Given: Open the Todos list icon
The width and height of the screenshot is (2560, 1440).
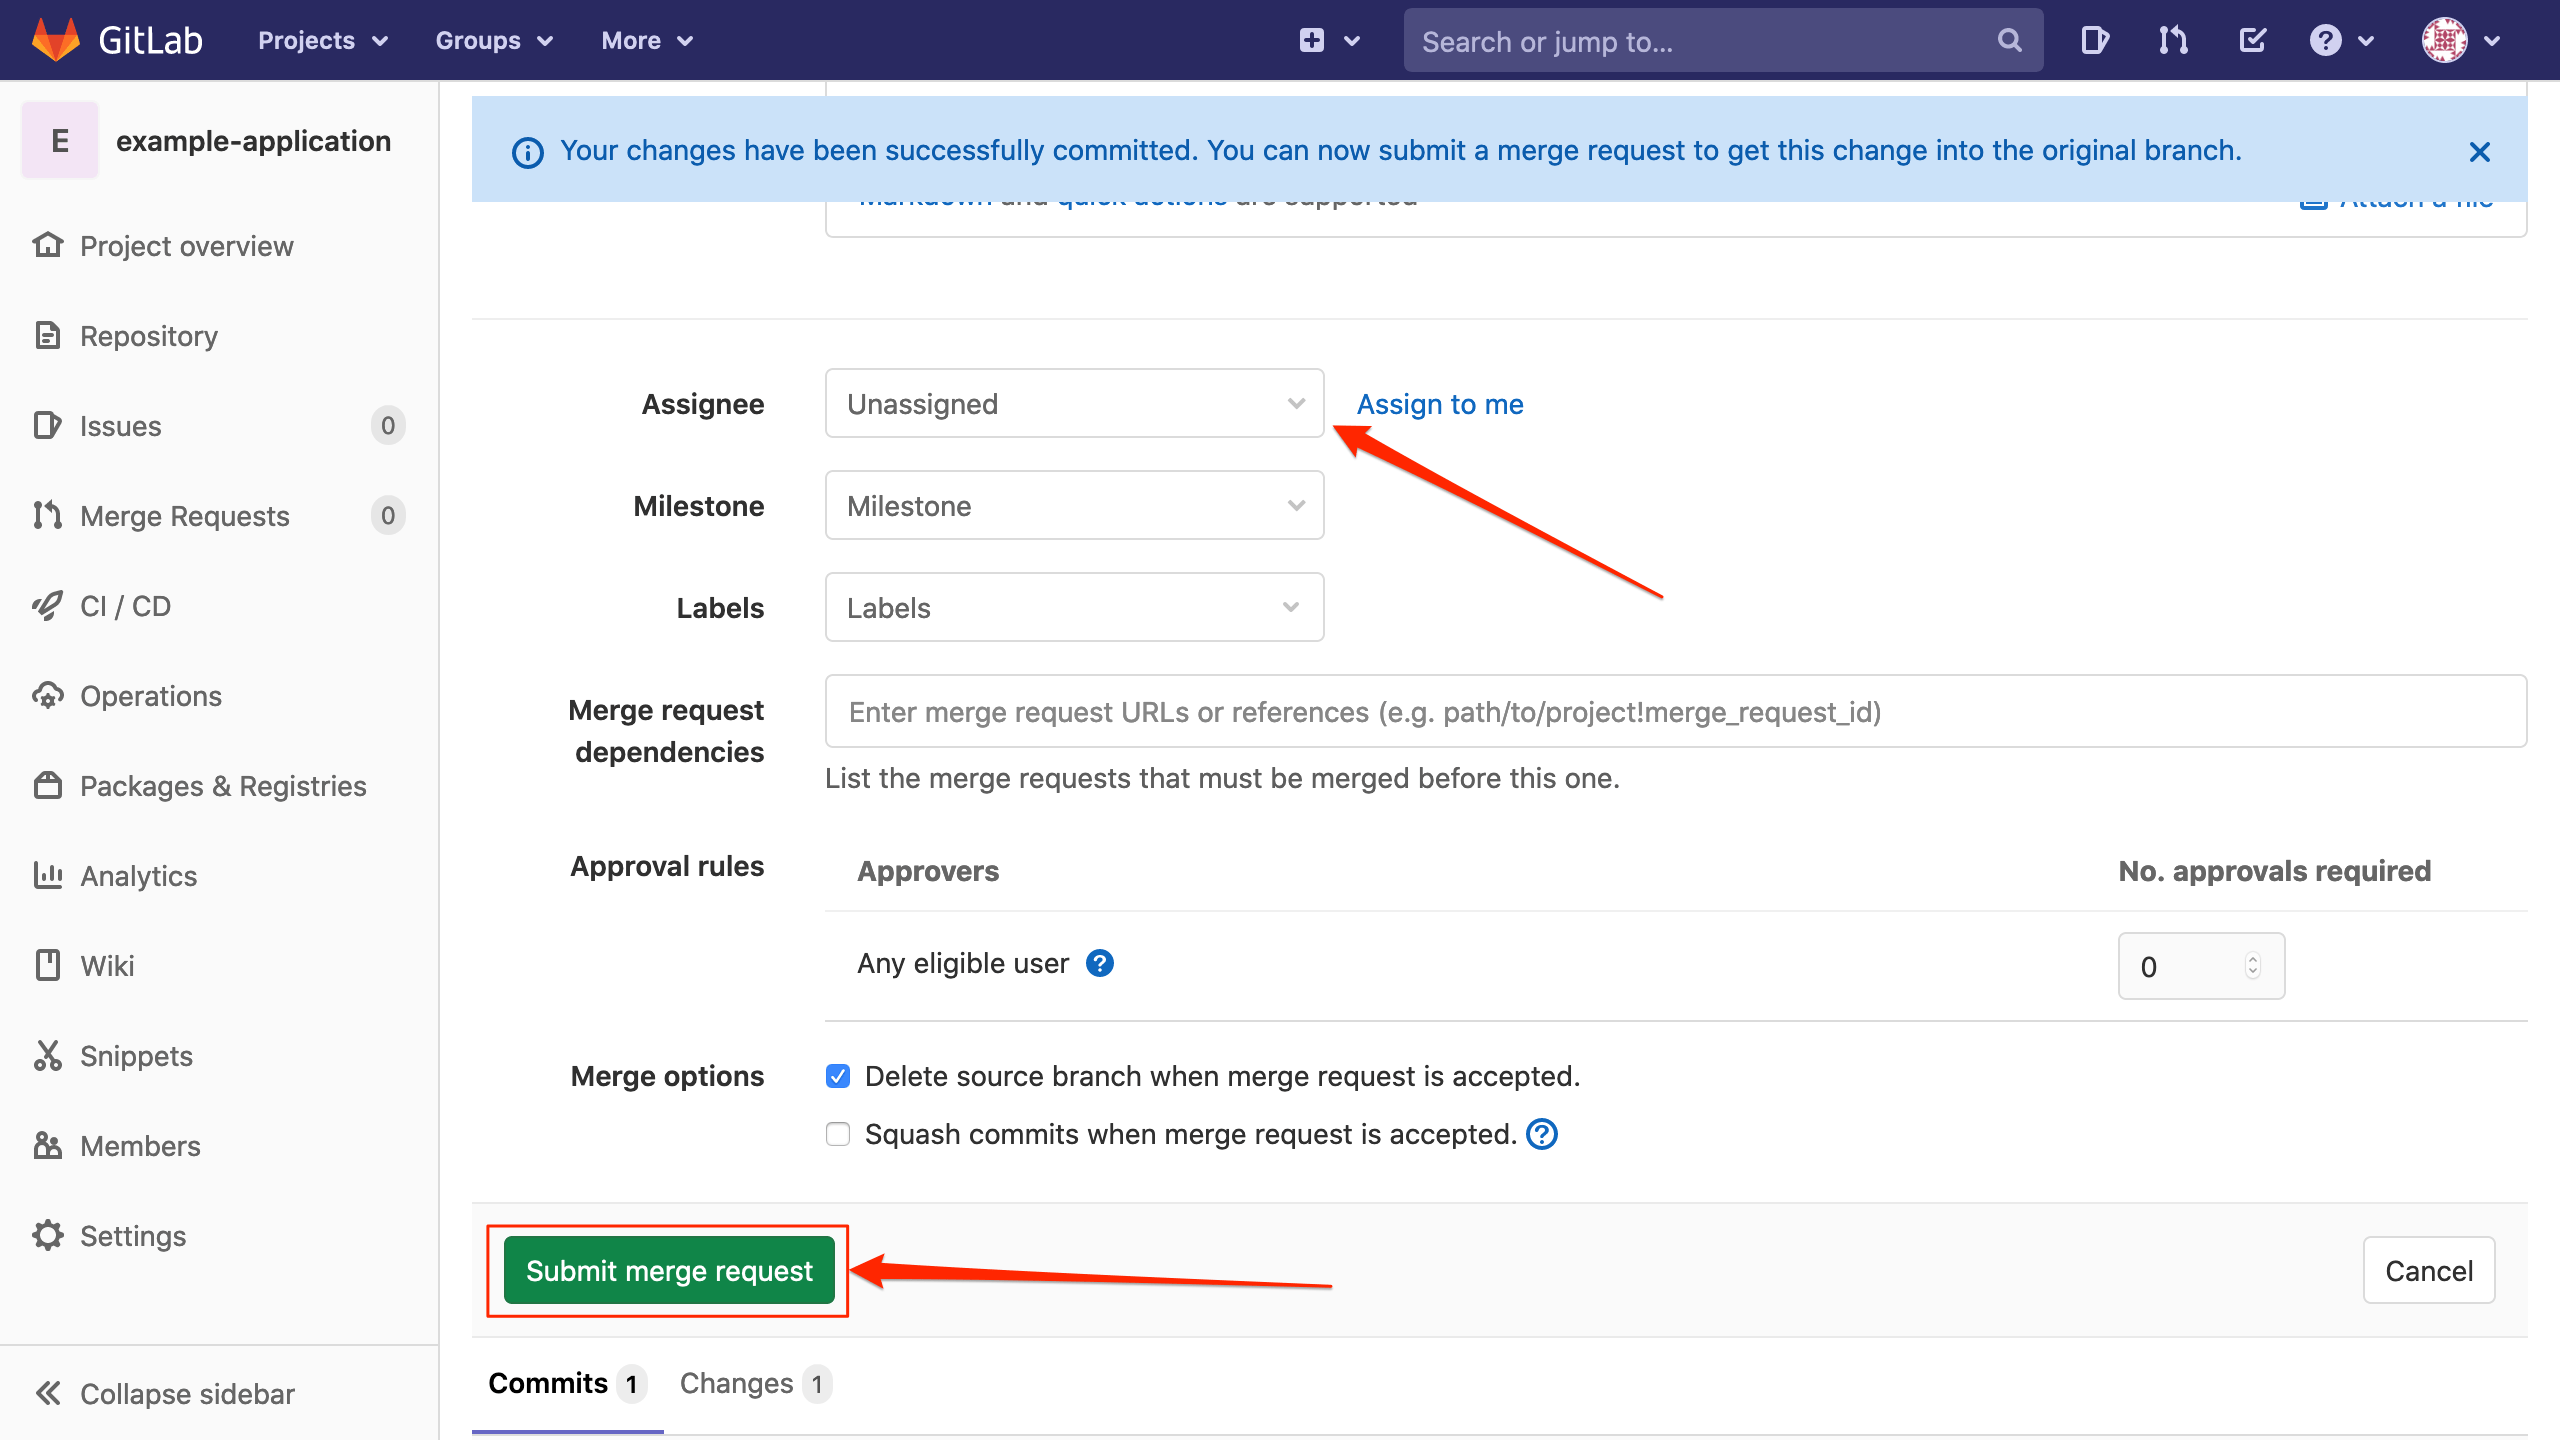Looking at the screenshot, I should pos(2252,40).
